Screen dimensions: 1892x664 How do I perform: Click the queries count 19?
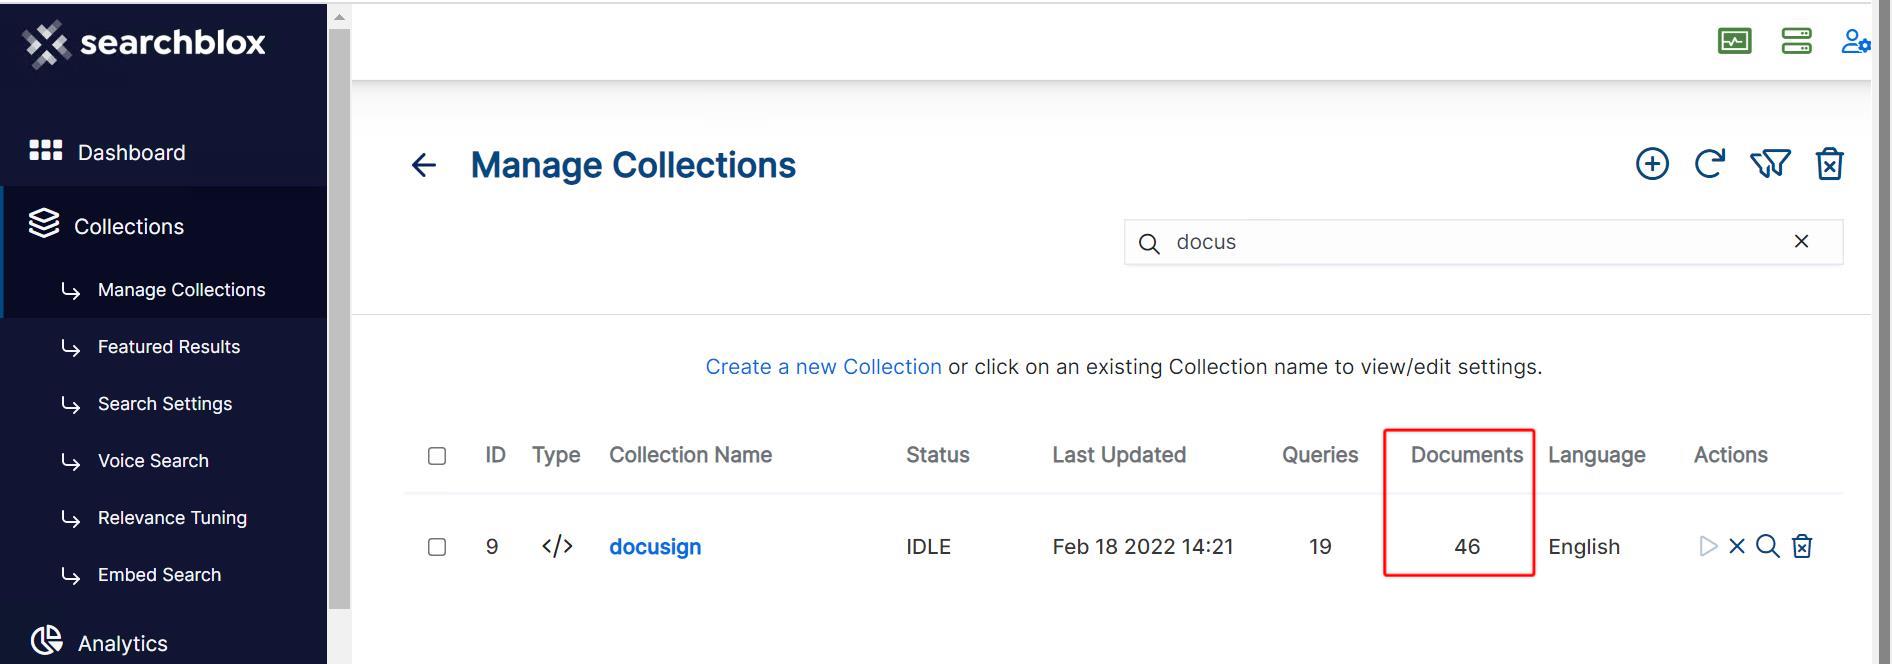click(x=1320, y=547)
